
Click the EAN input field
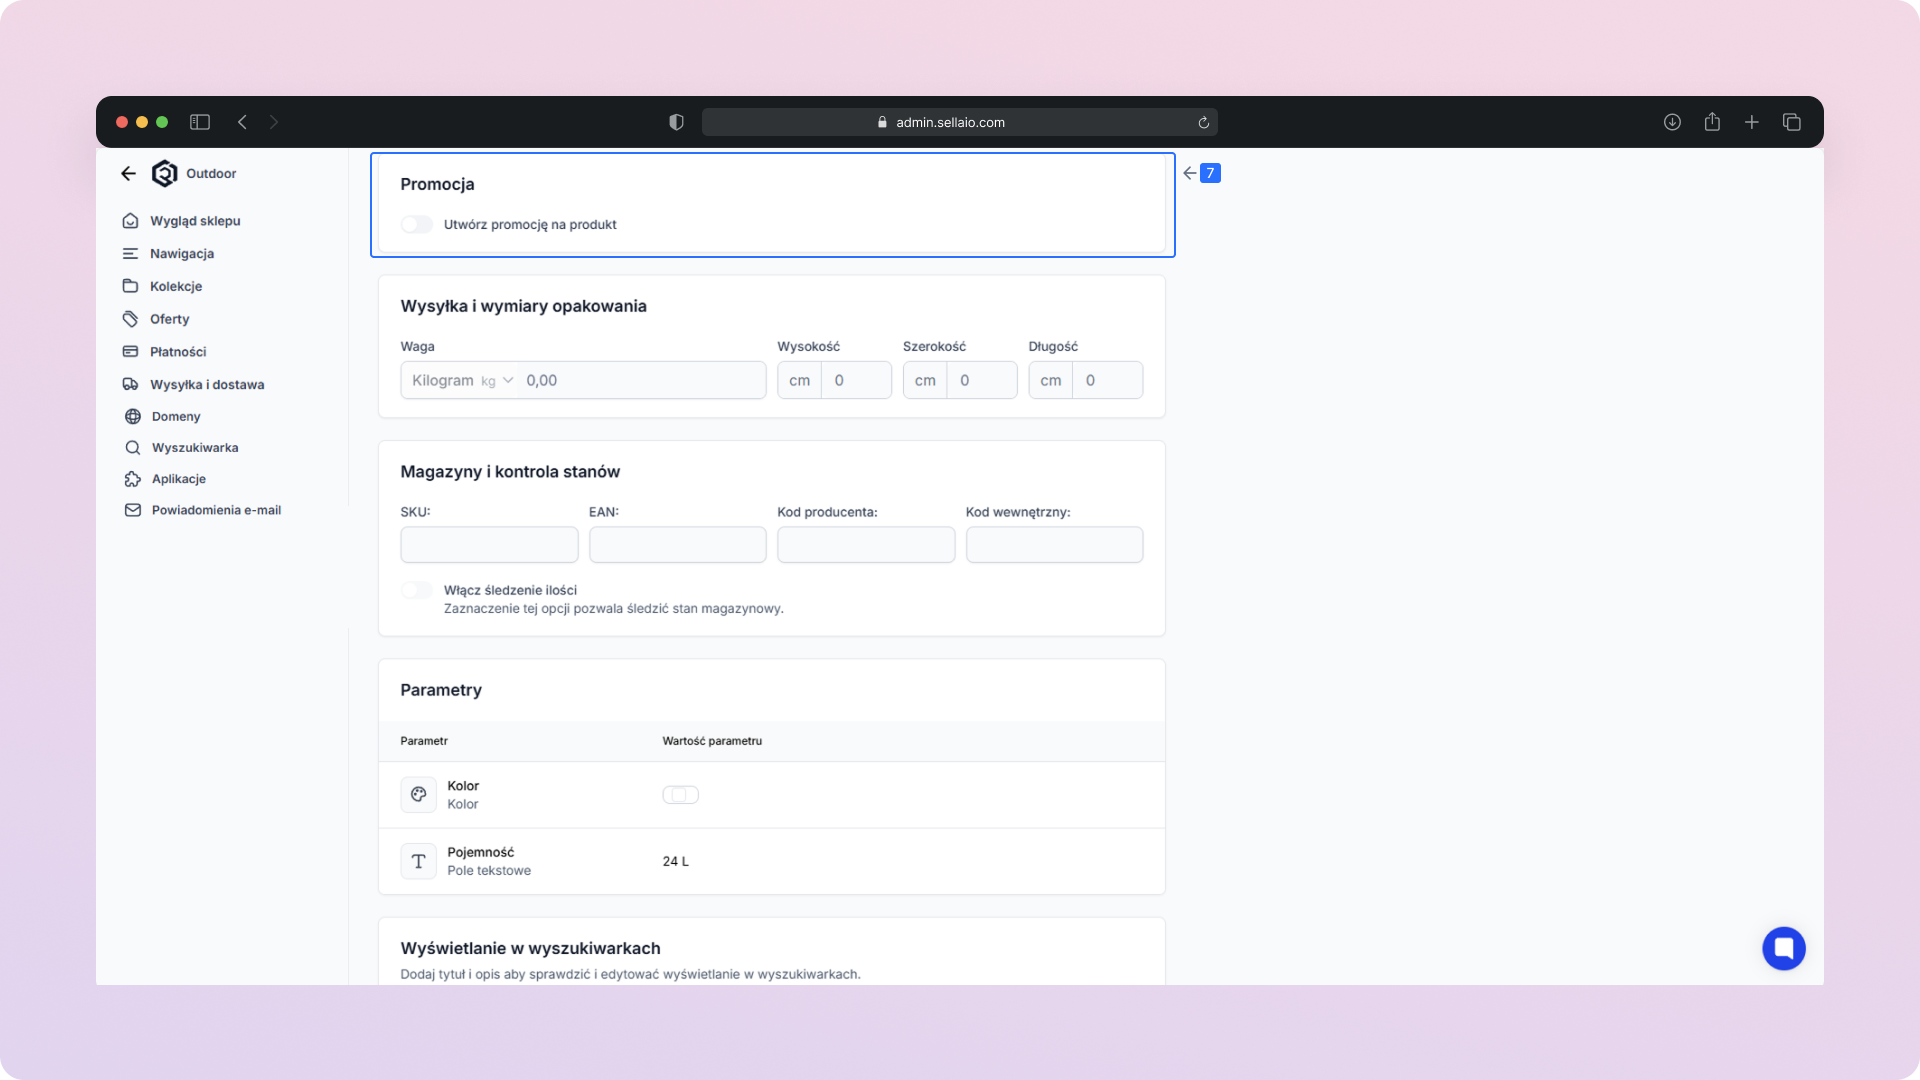pyautogui.click(x=677, y=545)
